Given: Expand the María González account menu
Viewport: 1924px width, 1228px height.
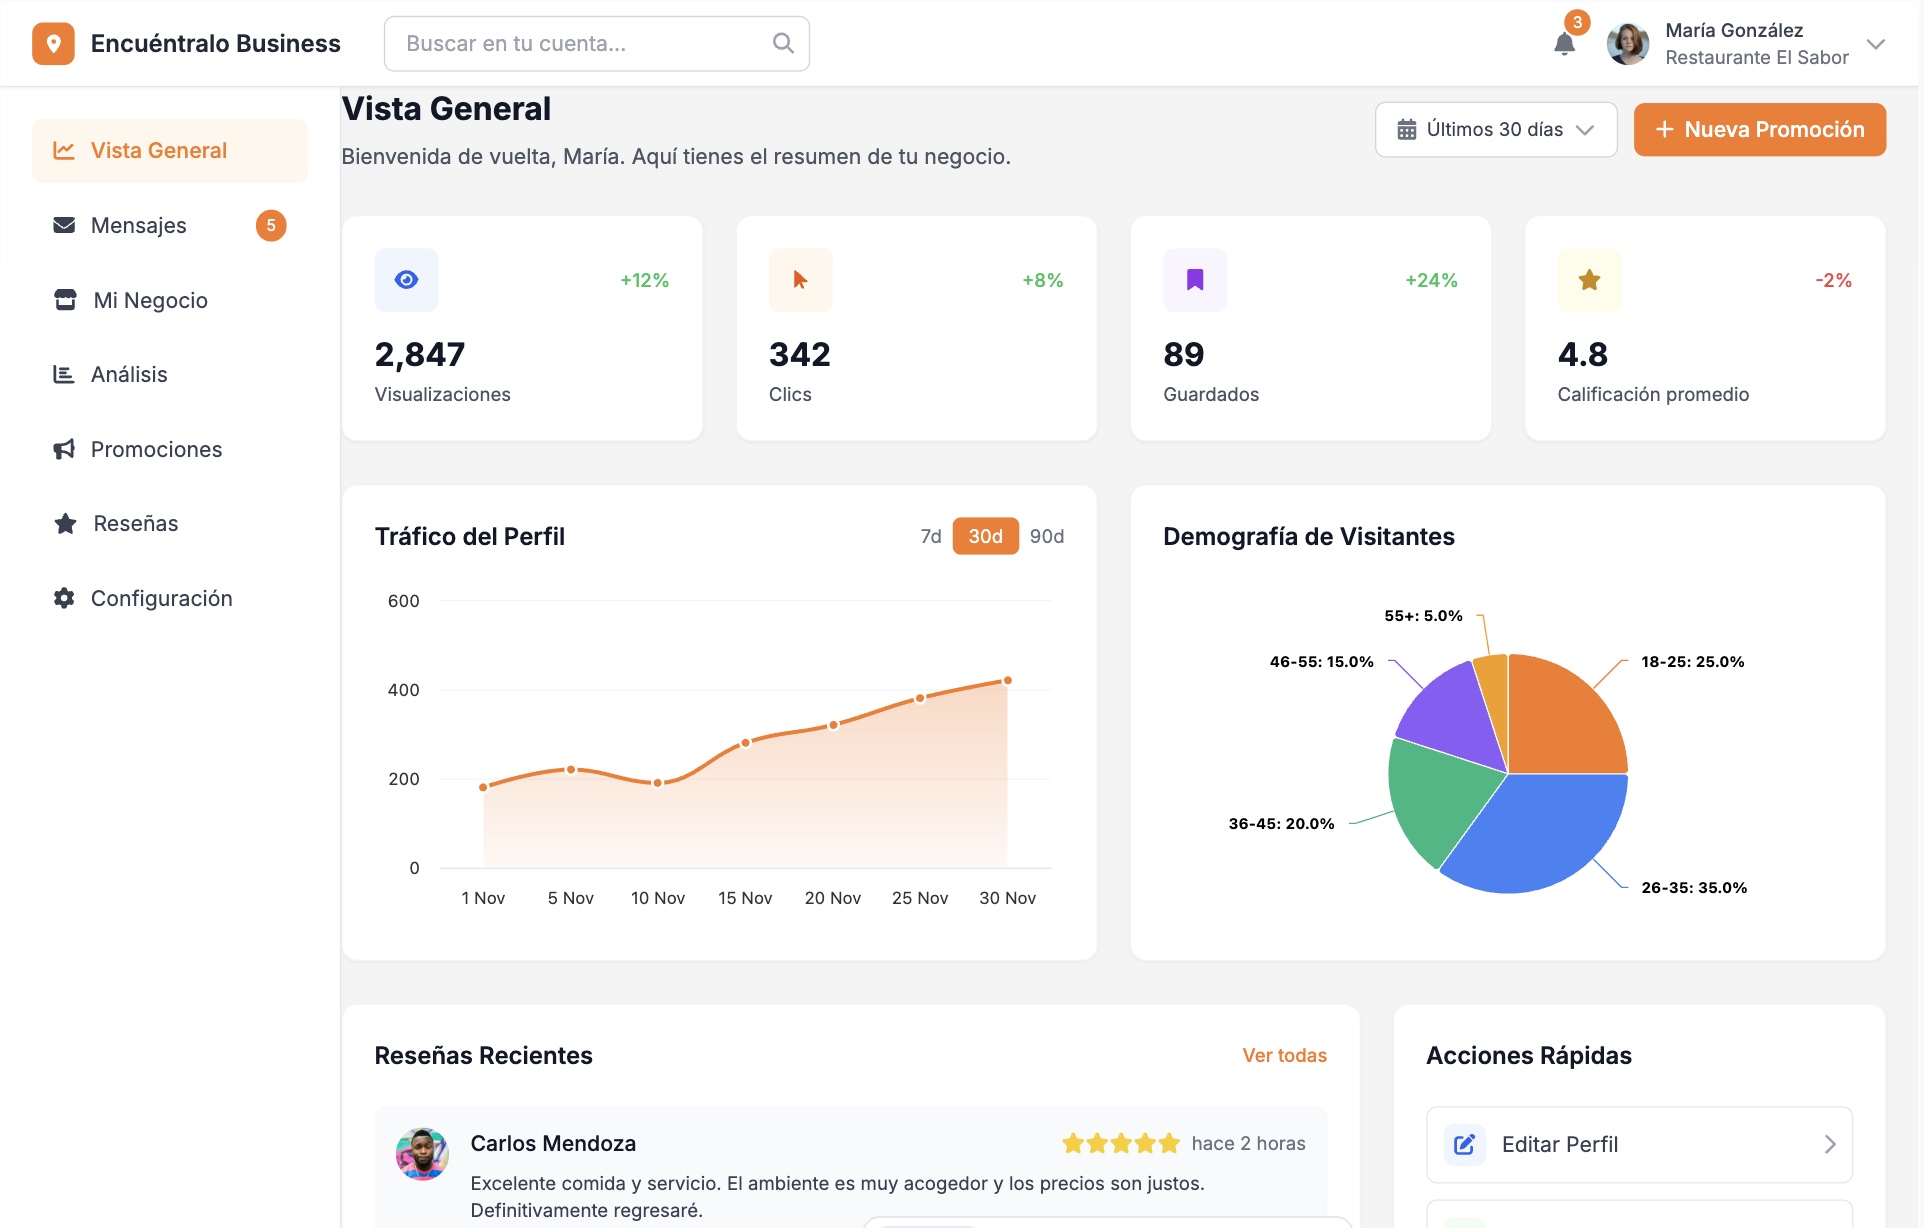Looking at the screenshot, I should click(1875, 43).
